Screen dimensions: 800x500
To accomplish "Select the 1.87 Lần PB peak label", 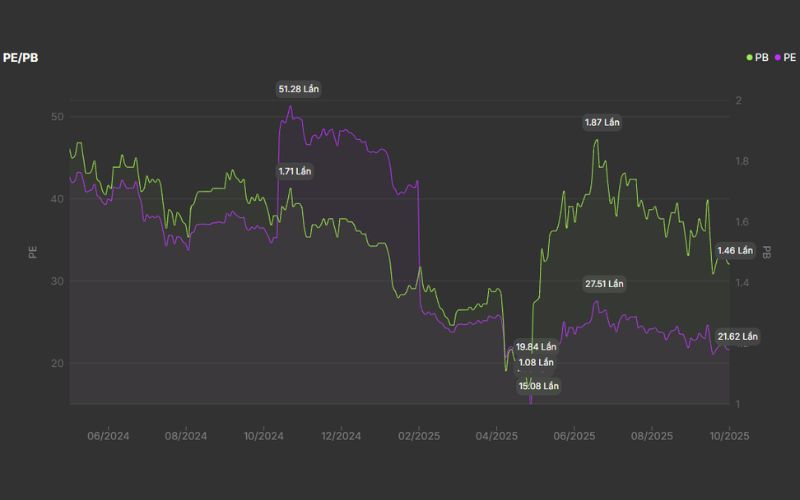I will click(602, 122).
